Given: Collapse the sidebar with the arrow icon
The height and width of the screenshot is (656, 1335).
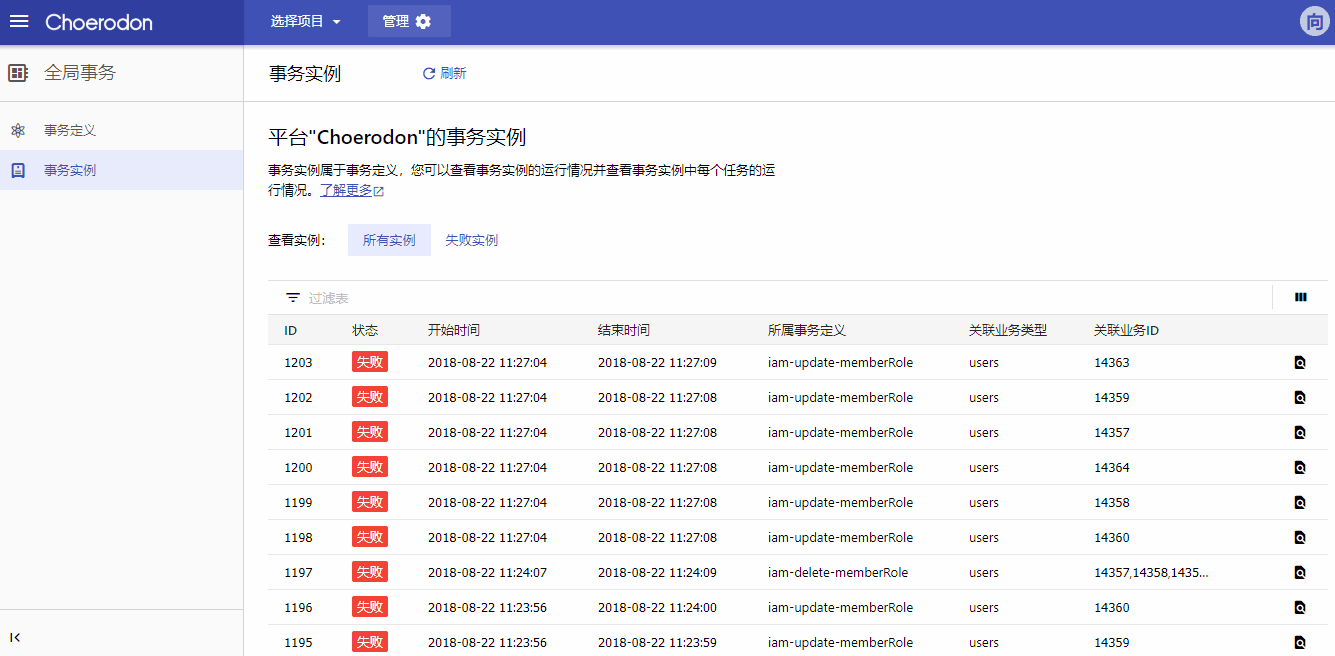Looking at the screenshot, I should (x=15, y=637).
